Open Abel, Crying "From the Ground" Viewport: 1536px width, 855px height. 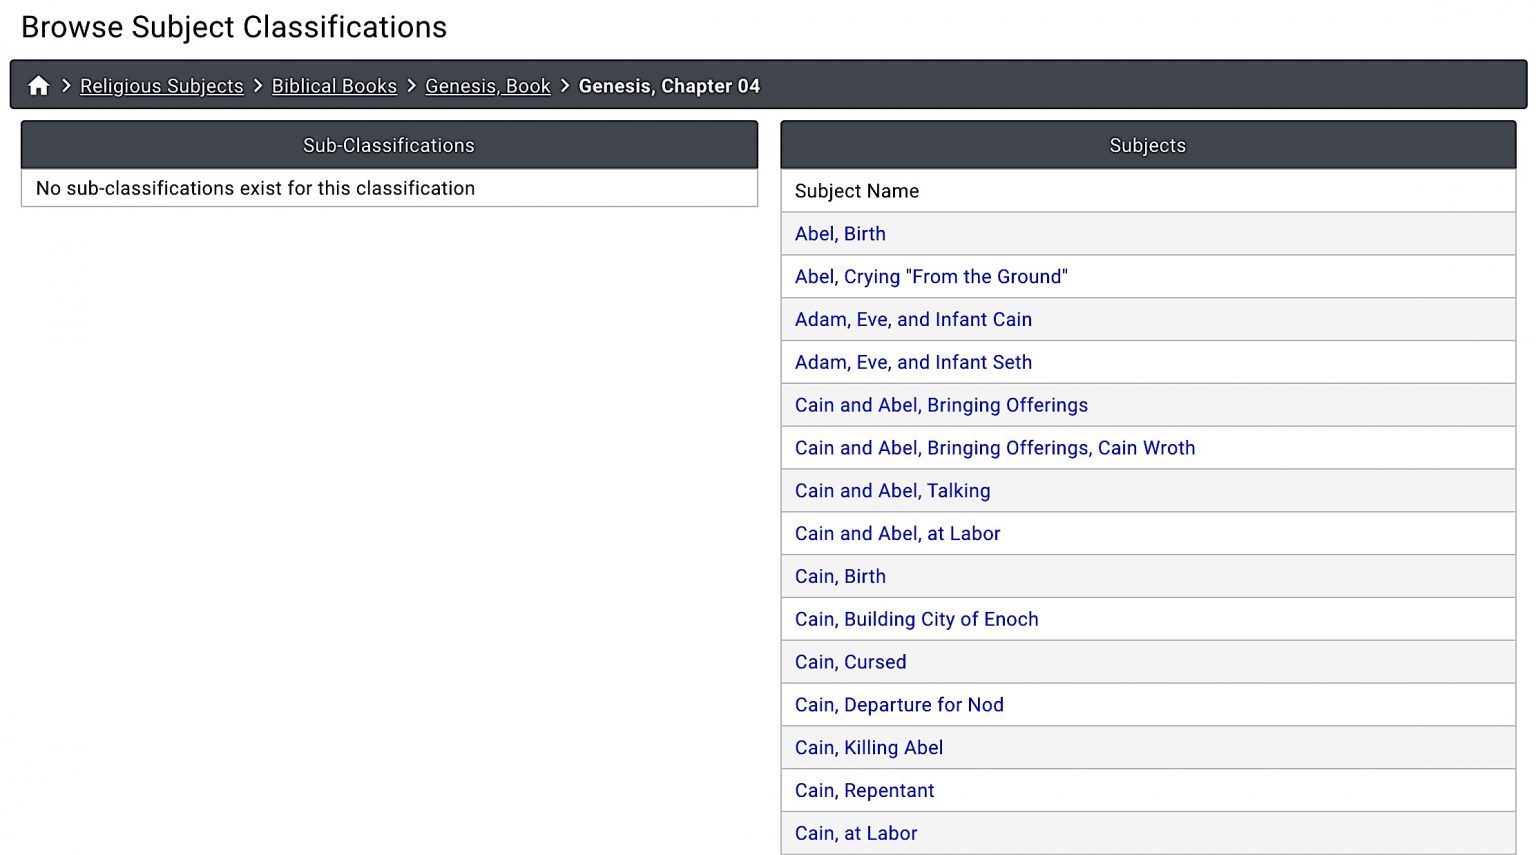click(x=931, y=277)
